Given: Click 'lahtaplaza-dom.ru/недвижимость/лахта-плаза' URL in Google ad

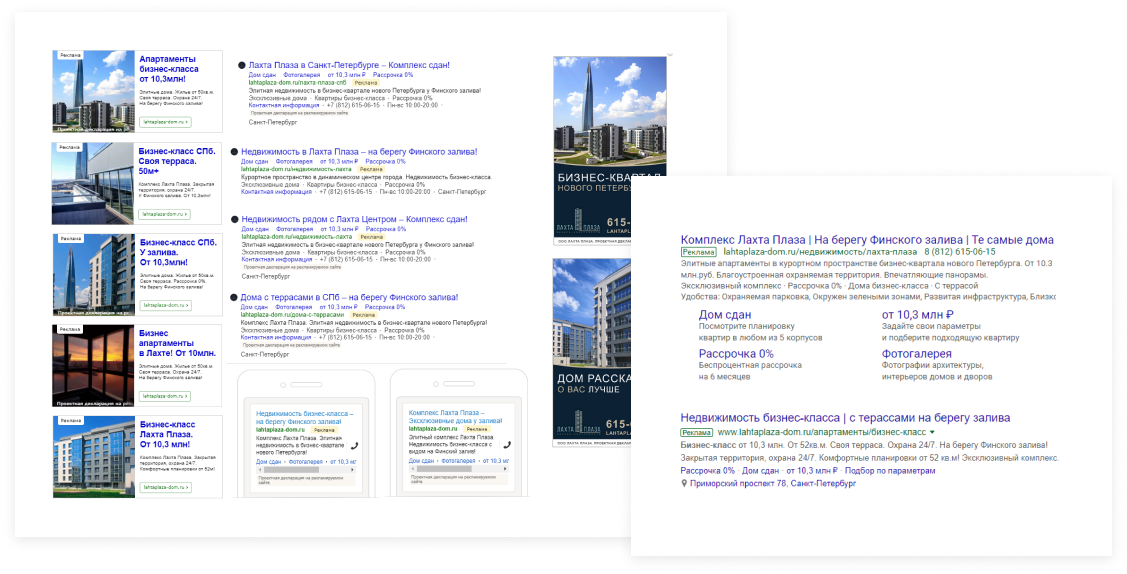Looking at the screenshot, I should [x=820, y=252].
